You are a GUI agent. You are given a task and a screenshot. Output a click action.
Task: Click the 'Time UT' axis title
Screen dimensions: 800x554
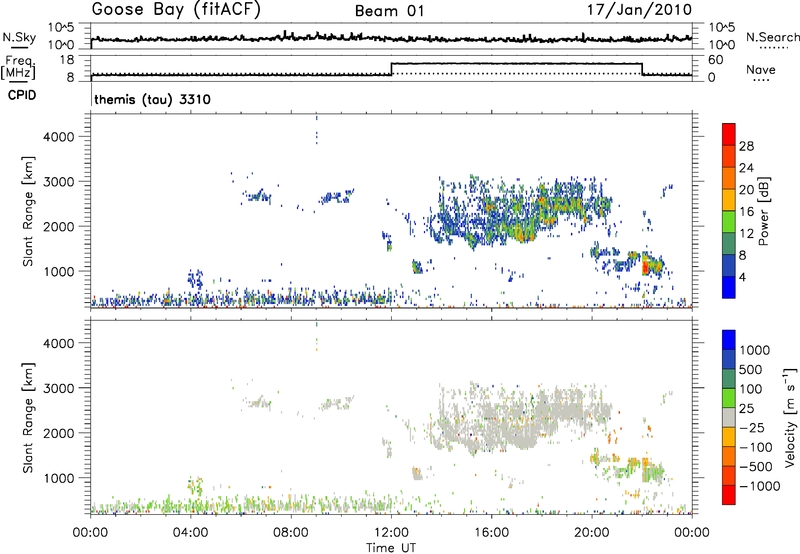[x=391, y=548]
